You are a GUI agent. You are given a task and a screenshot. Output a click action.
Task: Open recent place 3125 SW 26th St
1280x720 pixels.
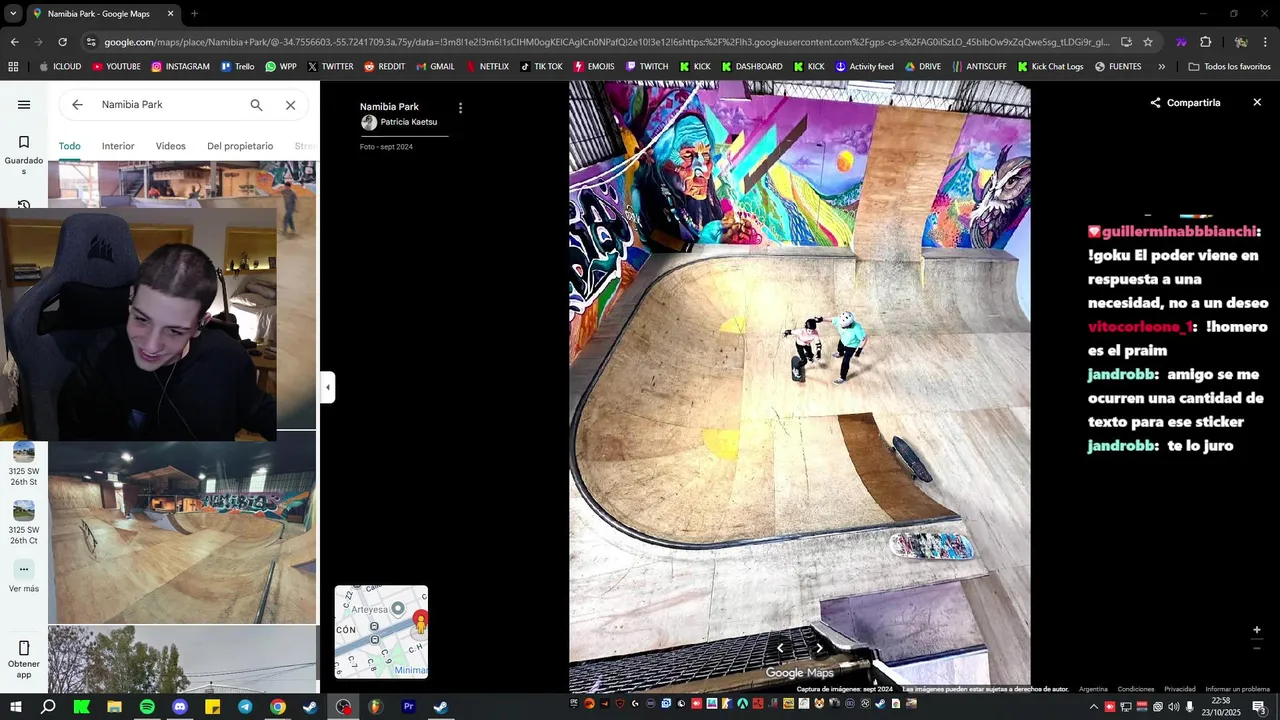(24, 463)
